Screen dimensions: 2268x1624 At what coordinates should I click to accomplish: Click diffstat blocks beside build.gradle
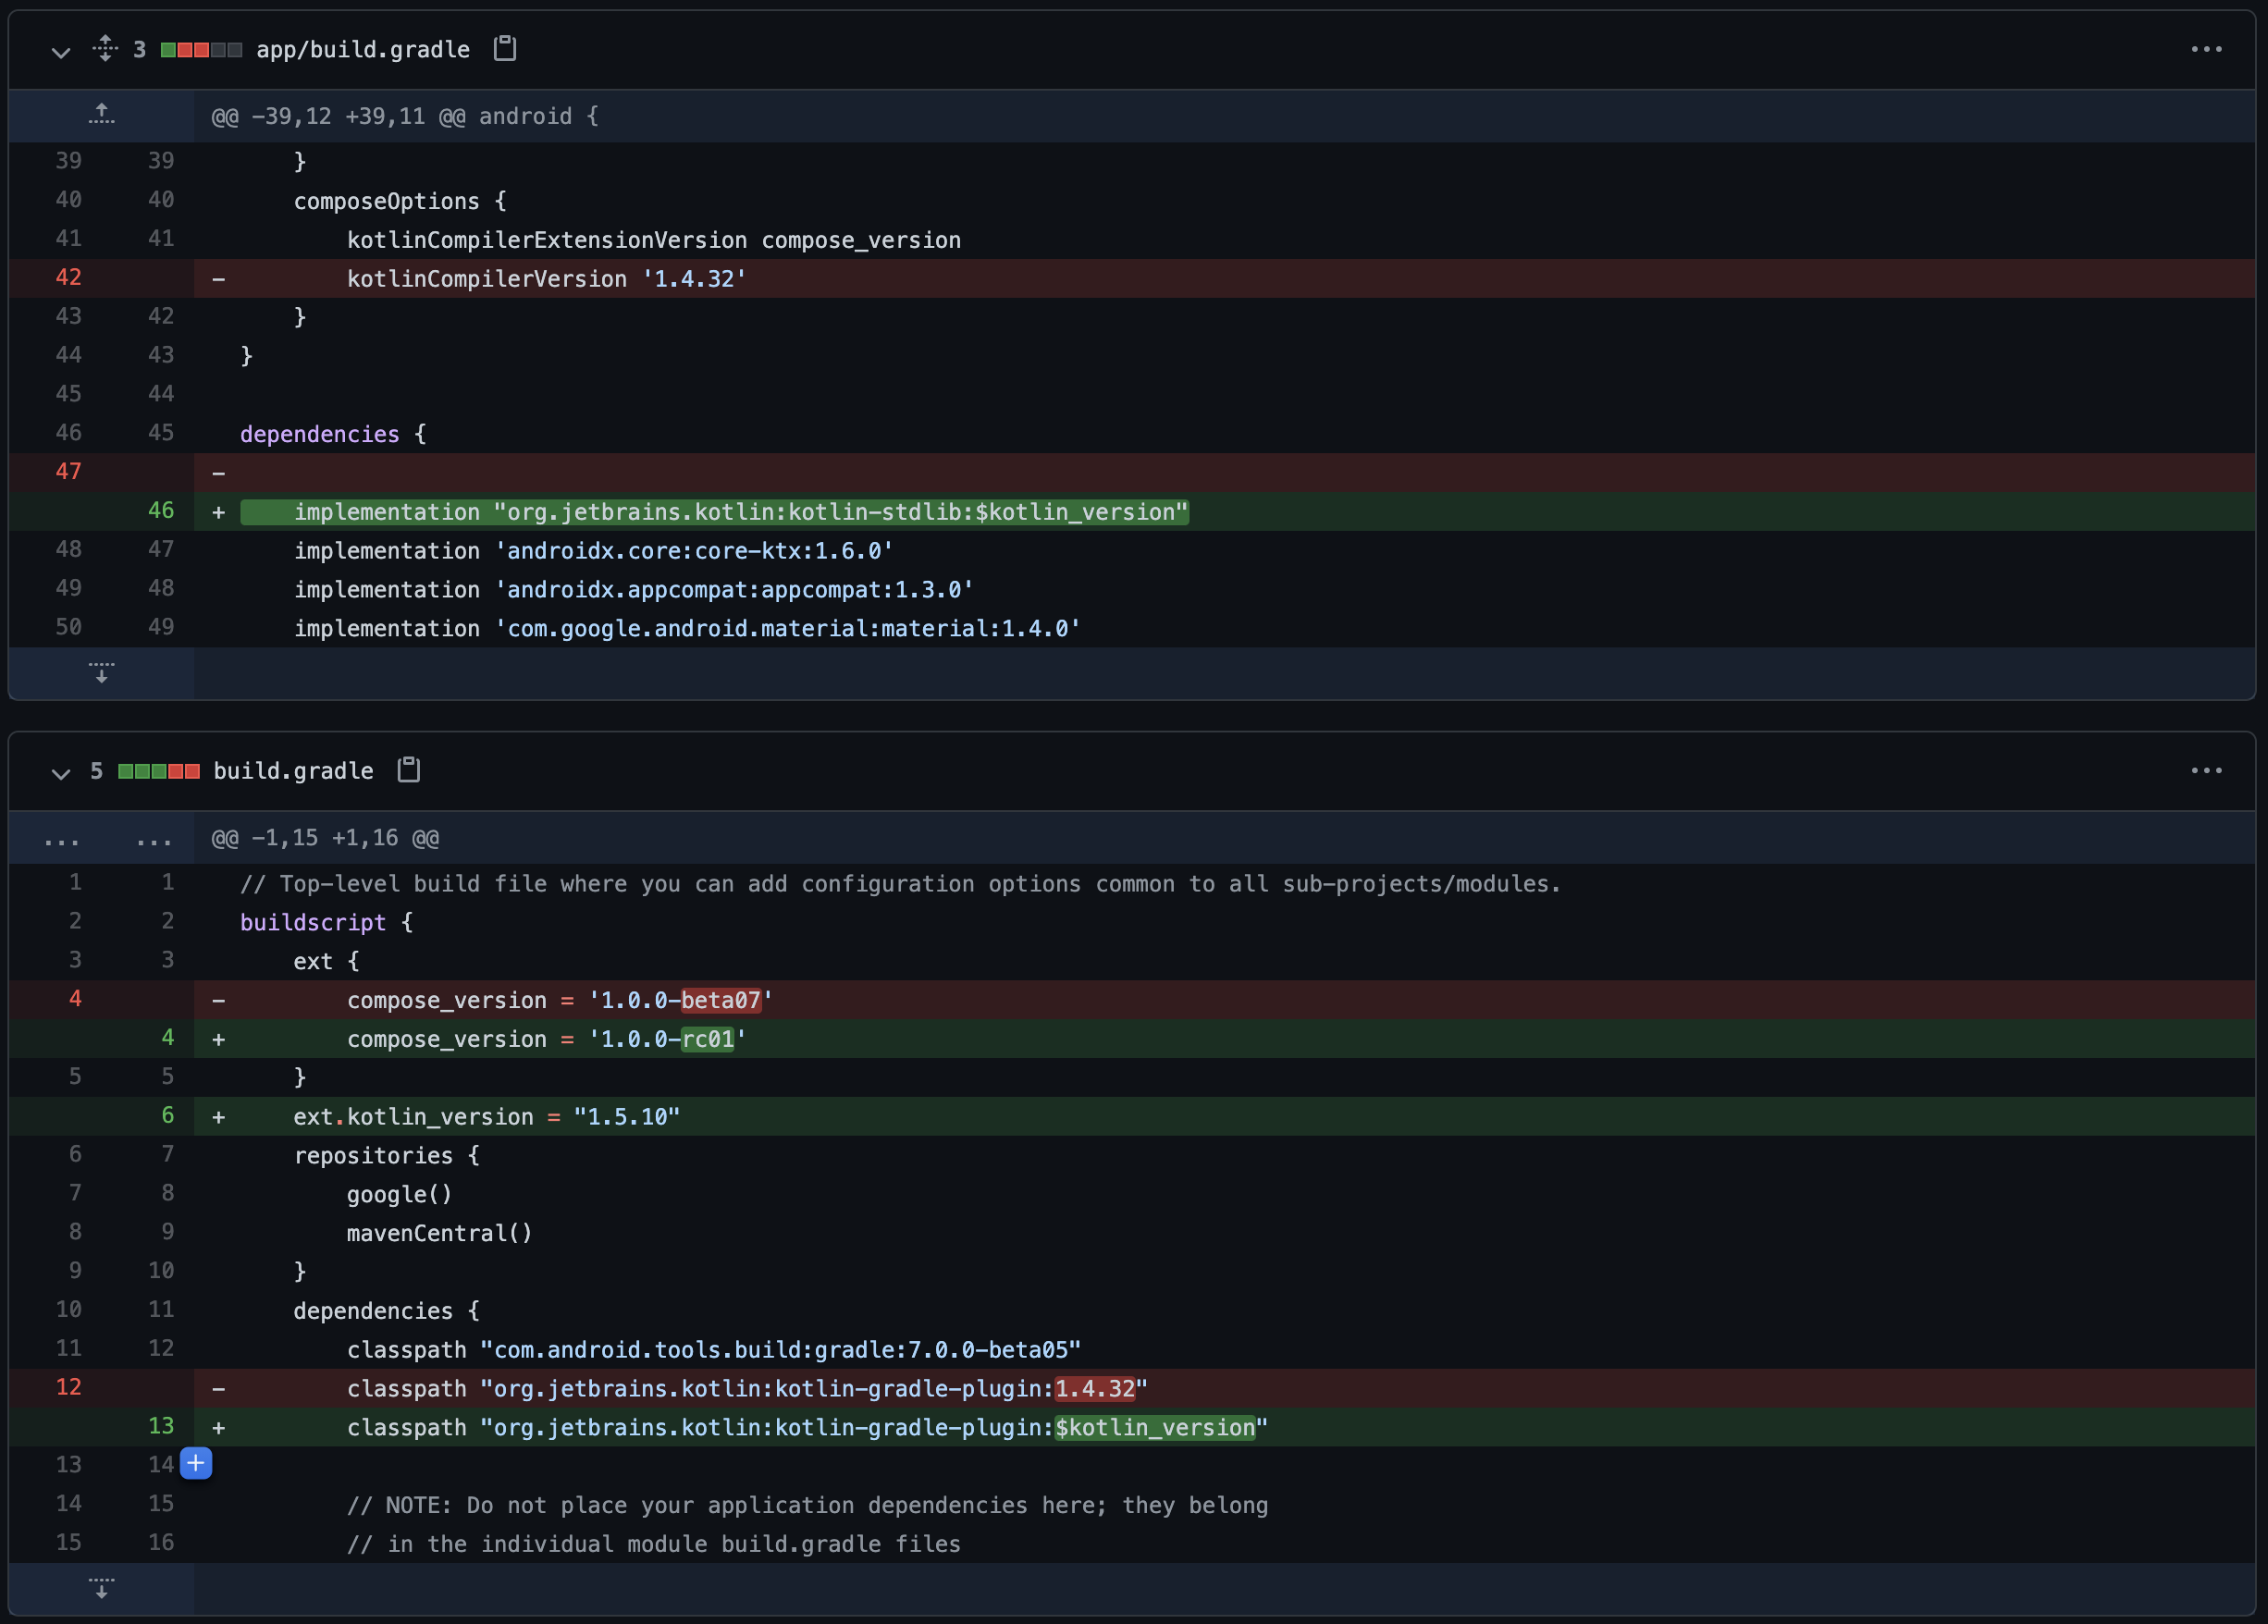point(158,771)
